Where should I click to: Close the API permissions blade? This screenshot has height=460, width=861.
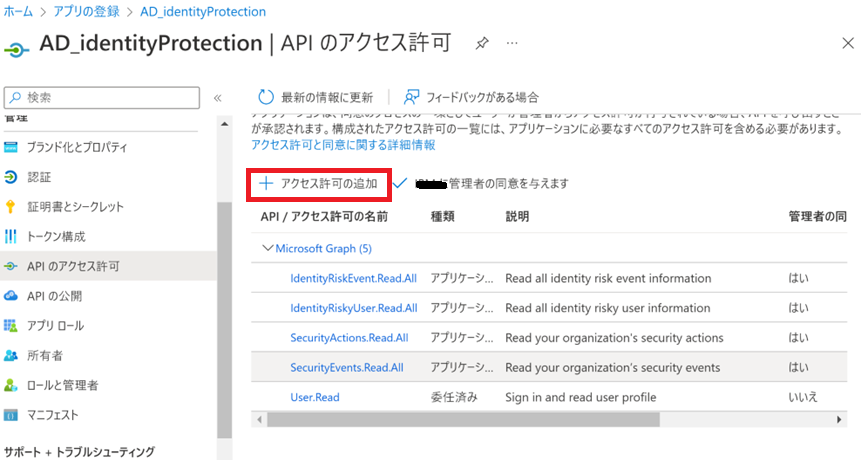(x=848, y=43)
